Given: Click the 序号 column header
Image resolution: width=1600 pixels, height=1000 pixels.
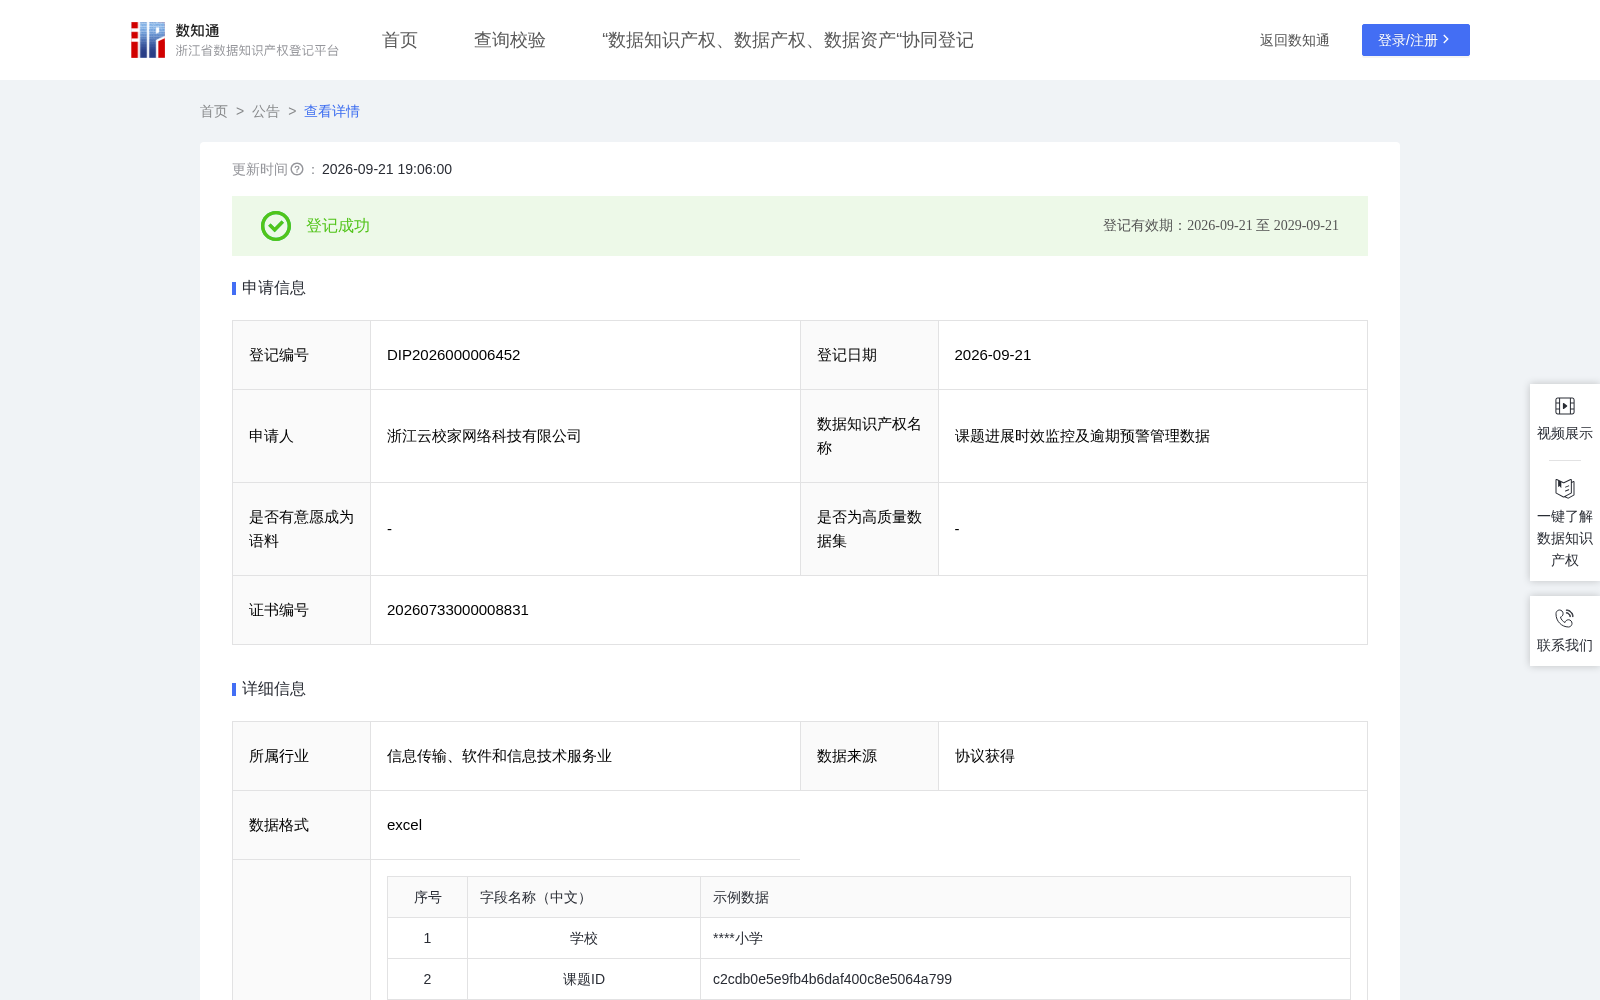Looking at the screenshot, I should 428,898.
